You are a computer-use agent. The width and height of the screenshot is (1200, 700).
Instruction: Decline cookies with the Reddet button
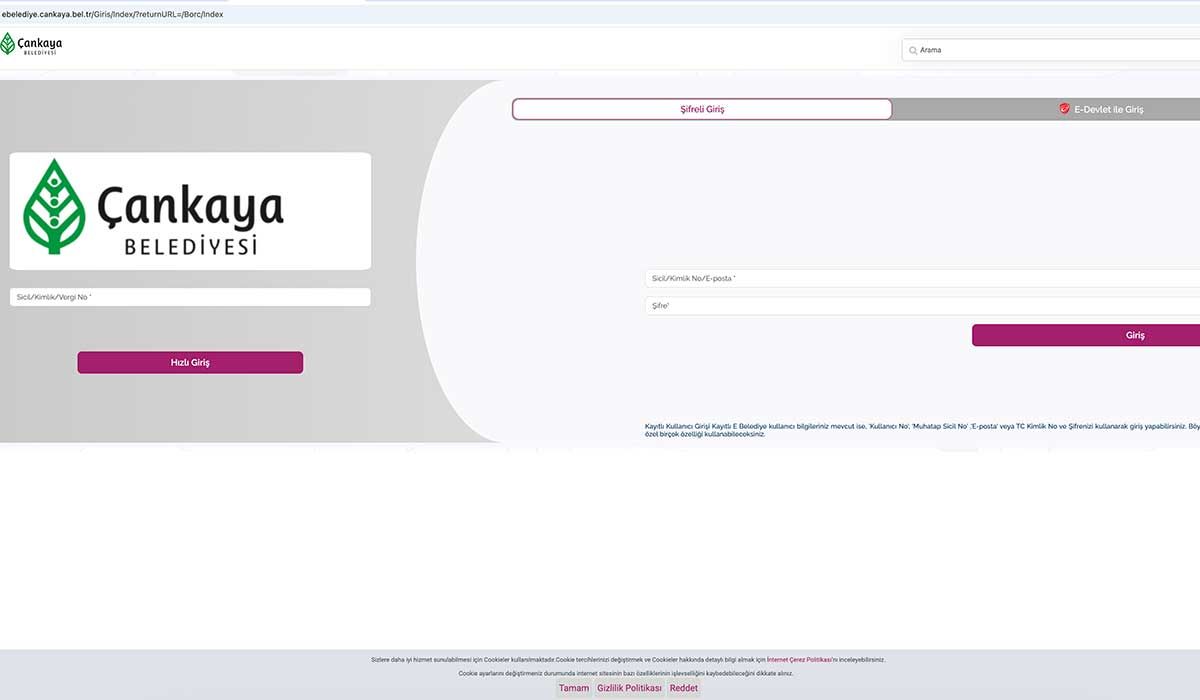tap(684, 688)
